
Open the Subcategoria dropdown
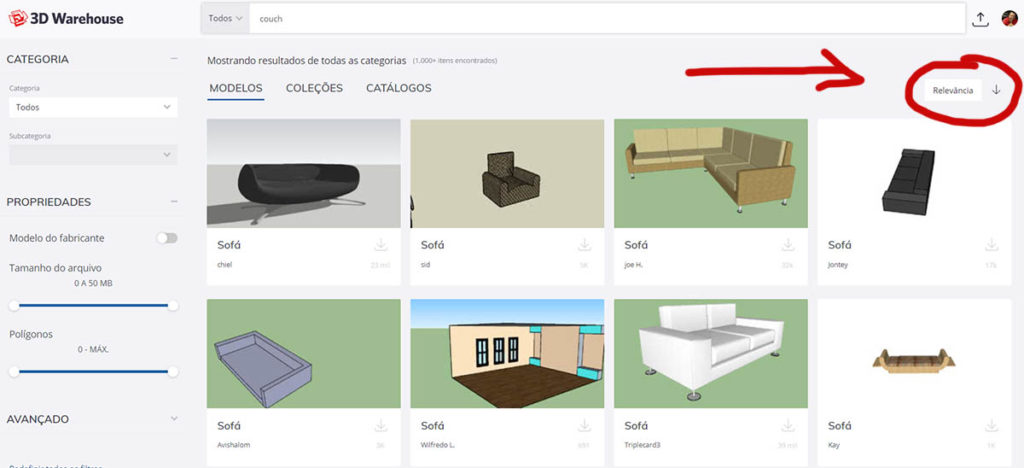(x=93, y=155)
